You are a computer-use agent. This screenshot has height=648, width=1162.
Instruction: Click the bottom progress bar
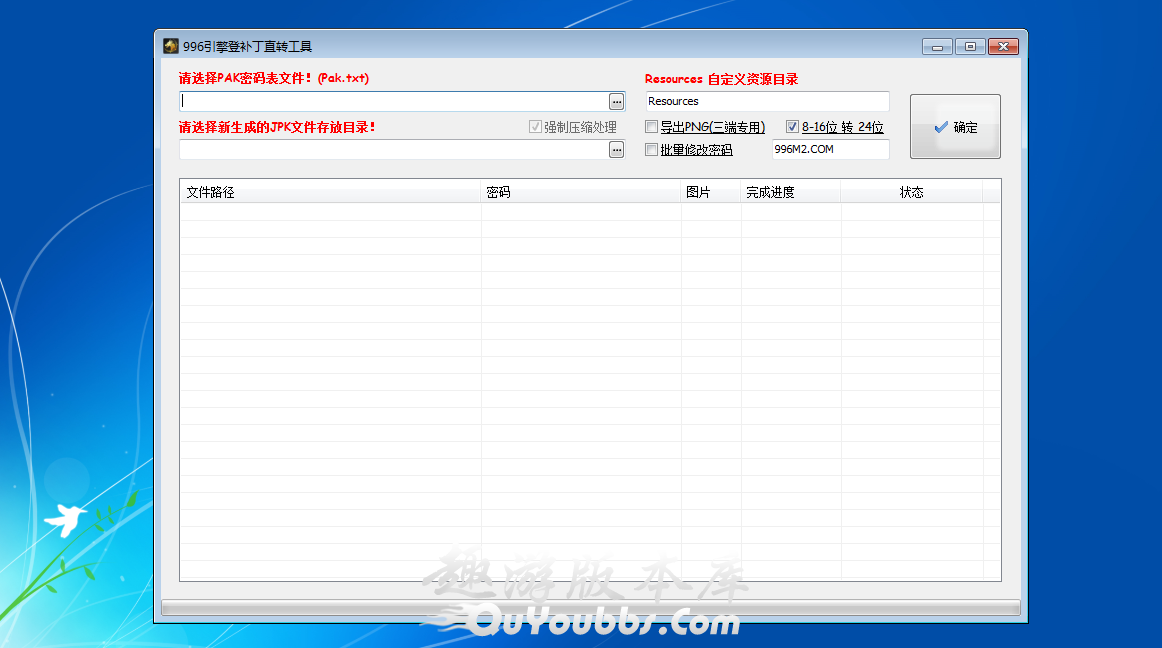pyautogui.click(x=590, y=607)
